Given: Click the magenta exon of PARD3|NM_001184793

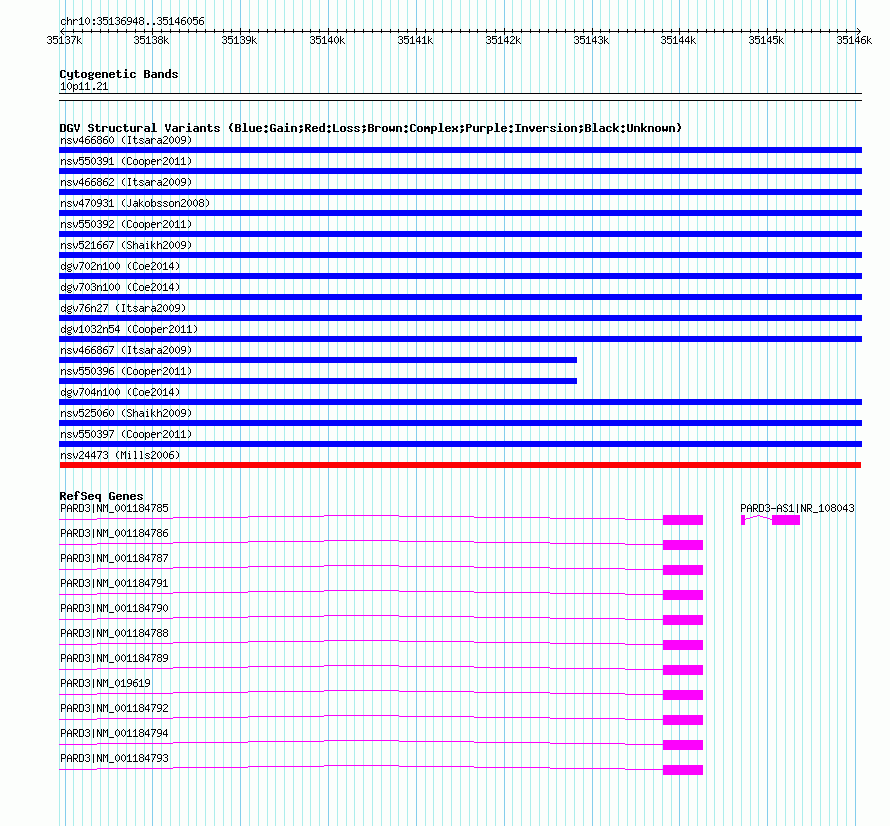Looking at the screenshot, I should pyautogui.click(x=683, y=770).
